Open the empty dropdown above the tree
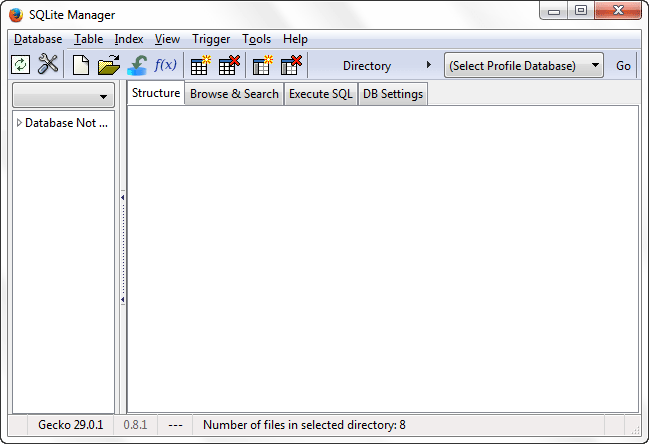This screenshot has height=444, width=649. click(x=63, y=95)
